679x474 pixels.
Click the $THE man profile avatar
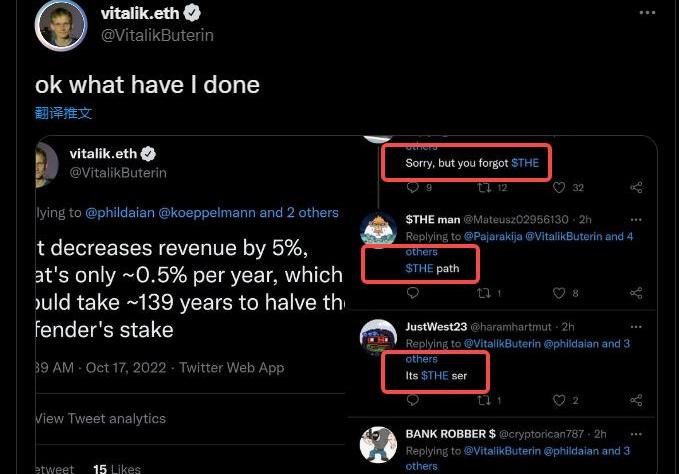click(379, 231)
